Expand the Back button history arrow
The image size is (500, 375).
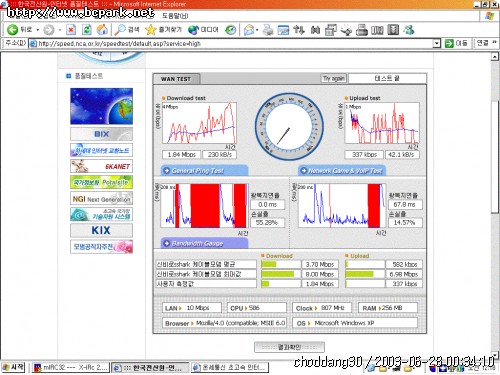pos(38,30)
